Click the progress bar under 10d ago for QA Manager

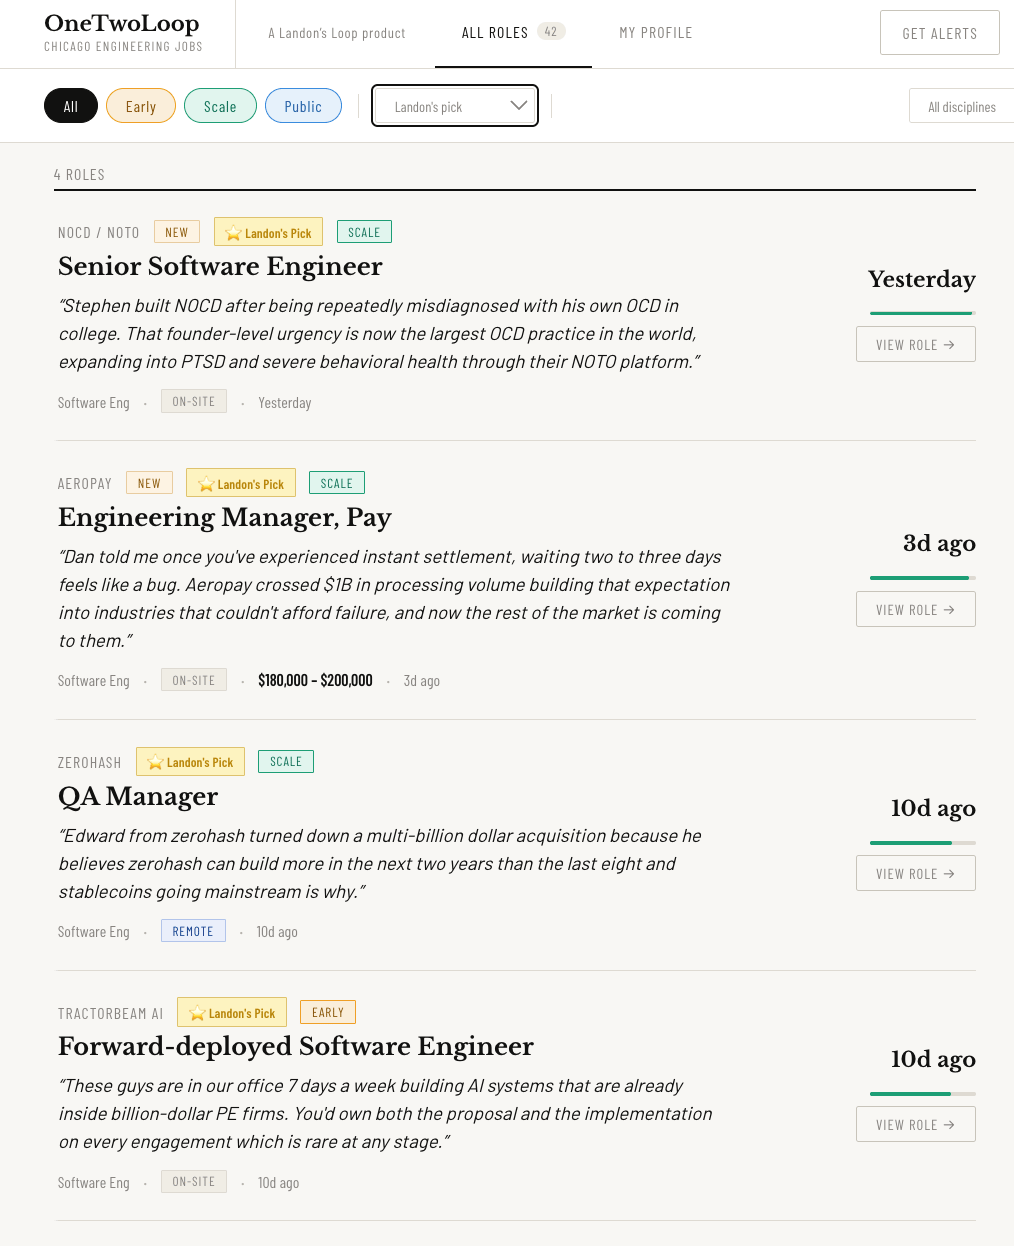pos(922,843)
